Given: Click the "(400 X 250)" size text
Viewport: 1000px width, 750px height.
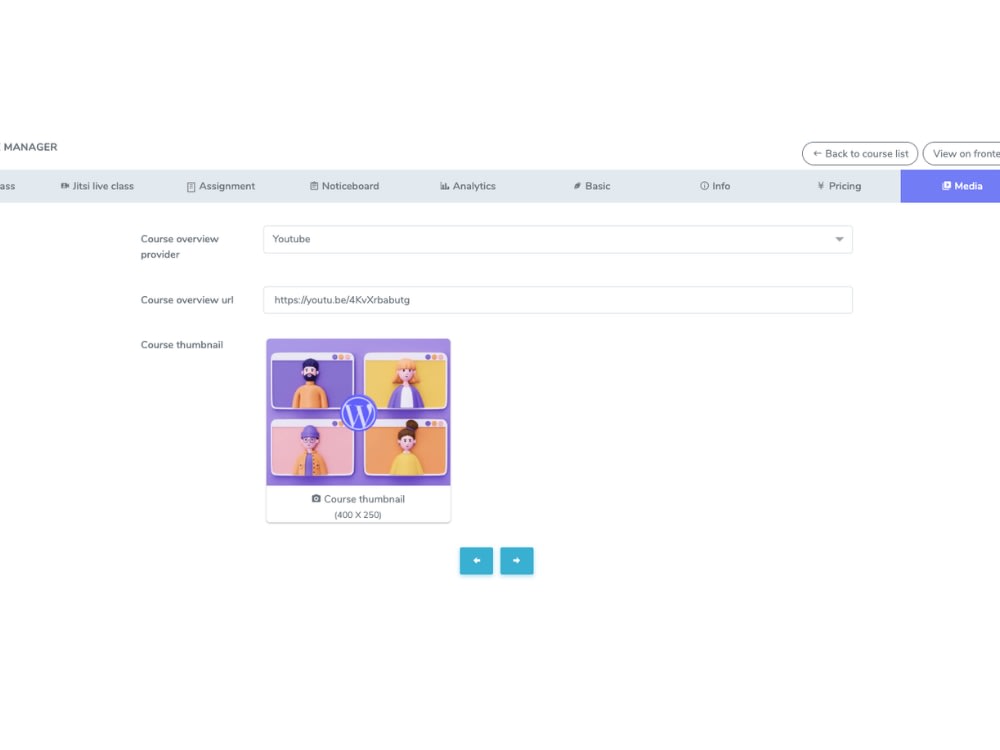Looking at the screenshot, I should (358, 515).
